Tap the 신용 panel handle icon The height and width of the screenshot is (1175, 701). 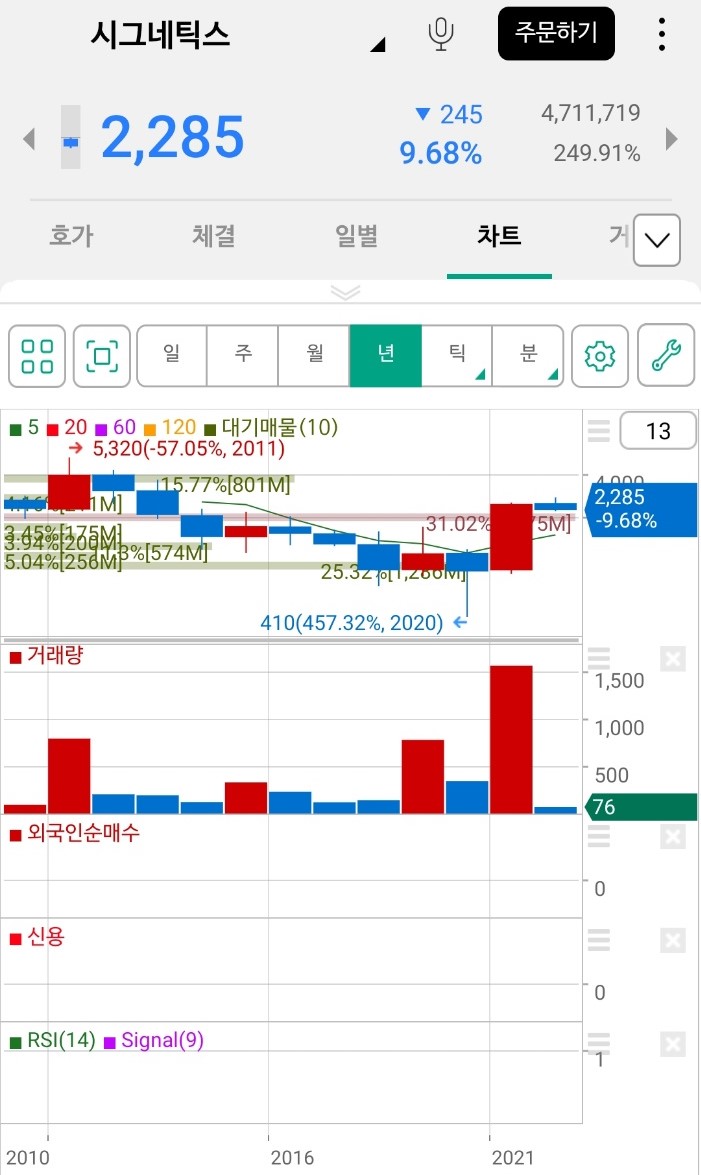click(598, 940)
